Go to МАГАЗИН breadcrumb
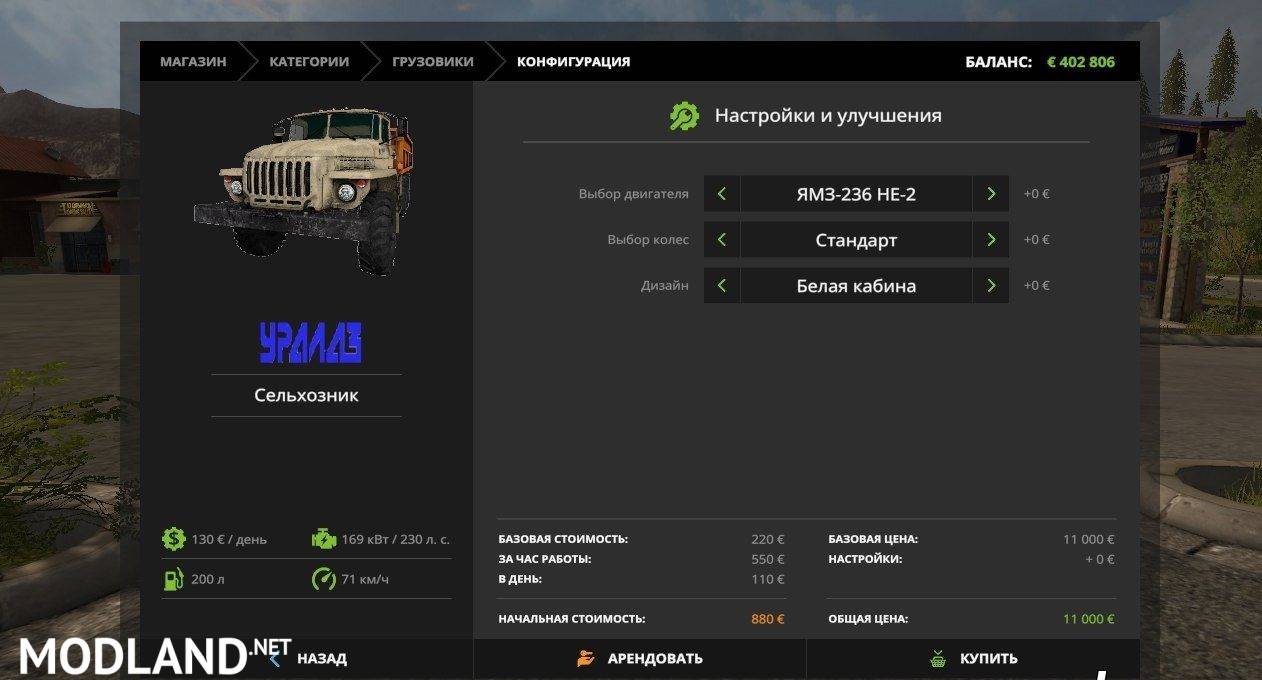The image size is (1262, 680). 193,62
